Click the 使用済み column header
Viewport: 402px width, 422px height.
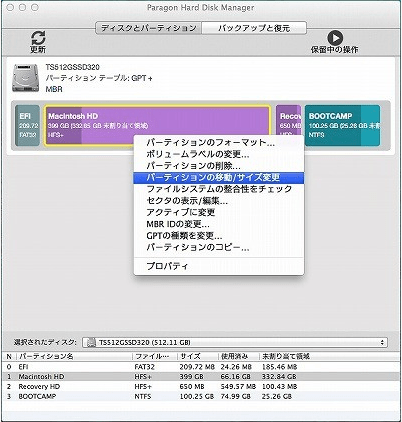[239, 356]
